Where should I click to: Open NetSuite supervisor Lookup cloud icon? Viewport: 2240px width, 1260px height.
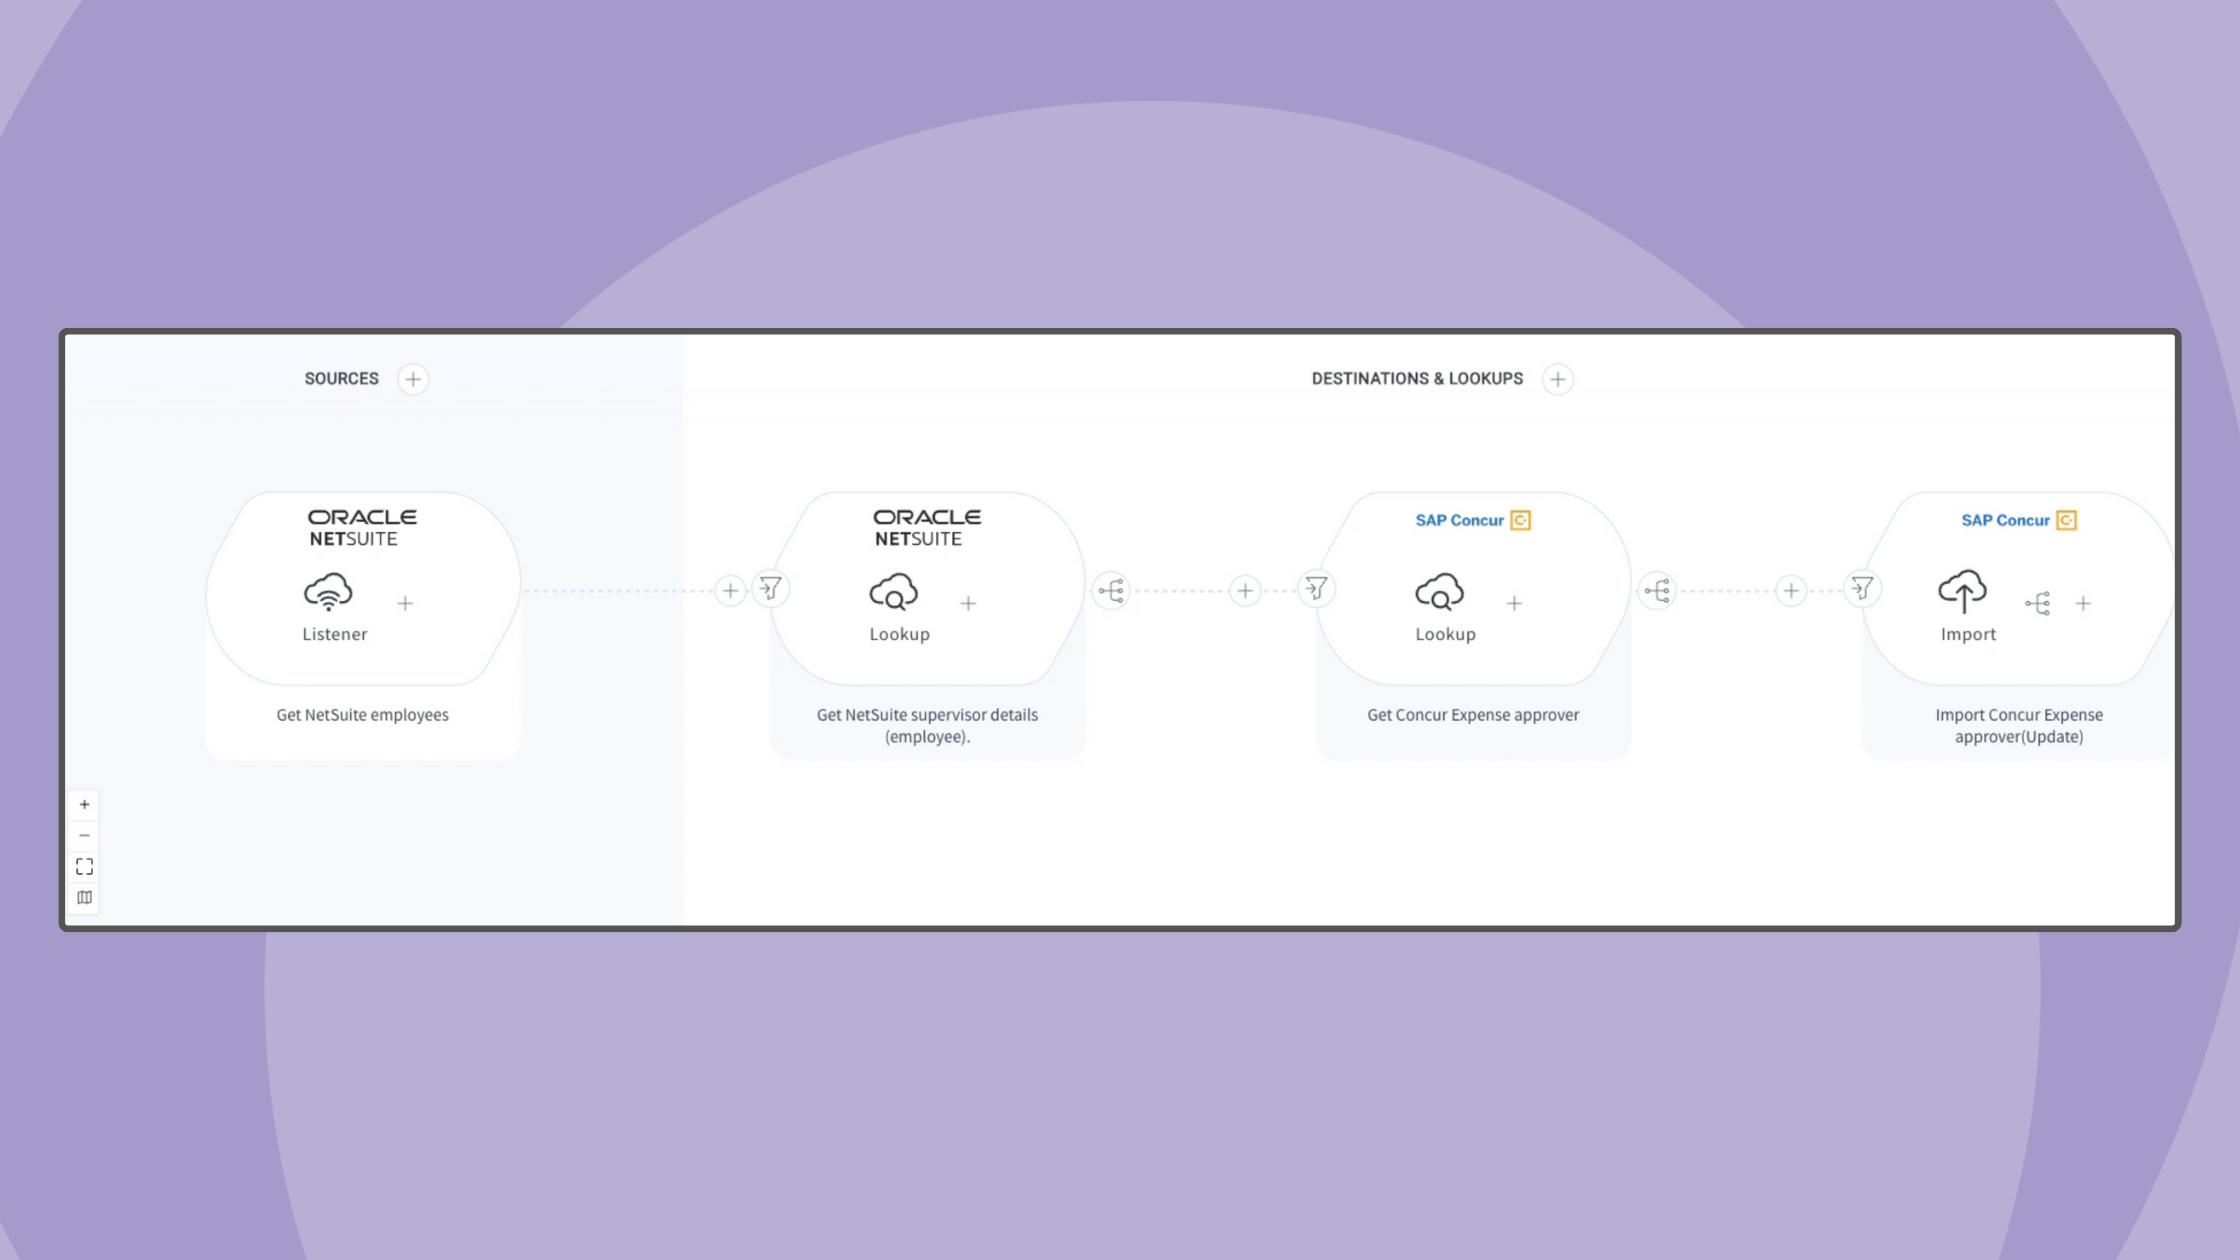[893, 591]
